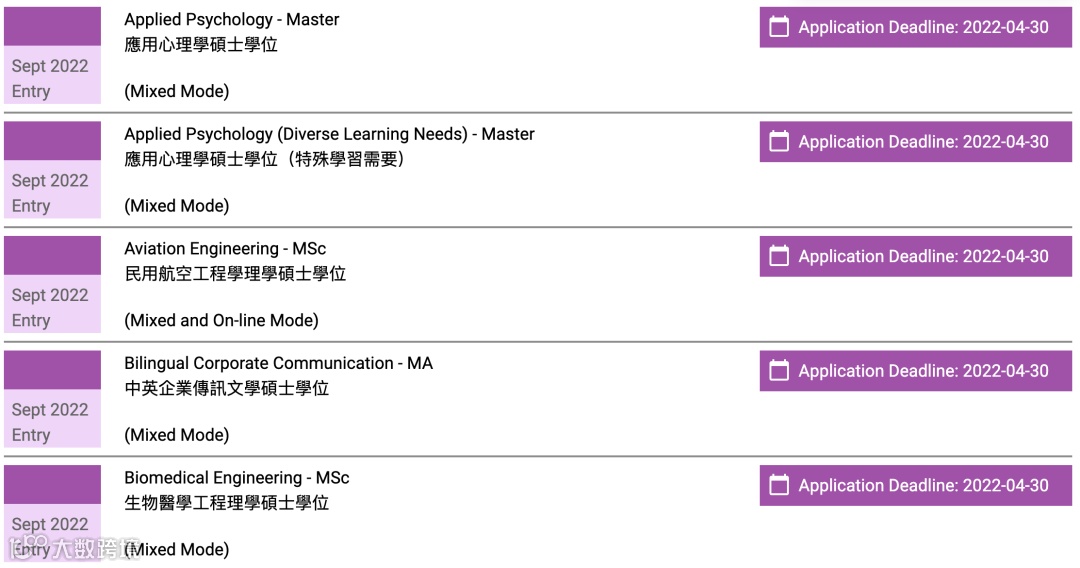Click calendar icon in Aviation Engineering deadline
Viewport: 1080px width, 568px height.
pyautogui.click(x=779, y=256)
